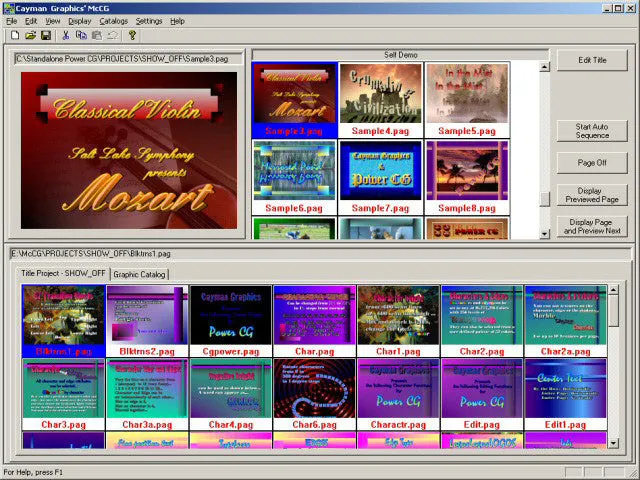Select the Char3.pag thumbnail
The image size is (640, 480).
[x=64, y=394]
